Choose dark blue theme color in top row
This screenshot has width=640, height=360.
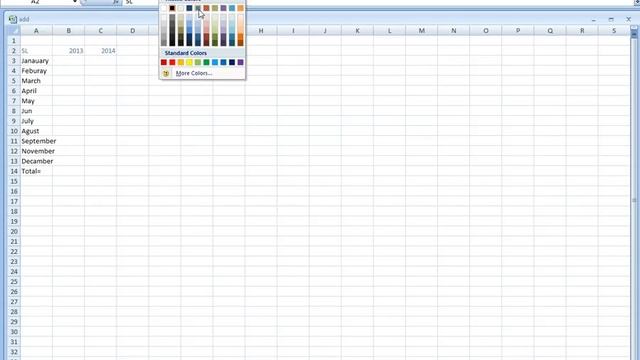click(x=189, y=8)
